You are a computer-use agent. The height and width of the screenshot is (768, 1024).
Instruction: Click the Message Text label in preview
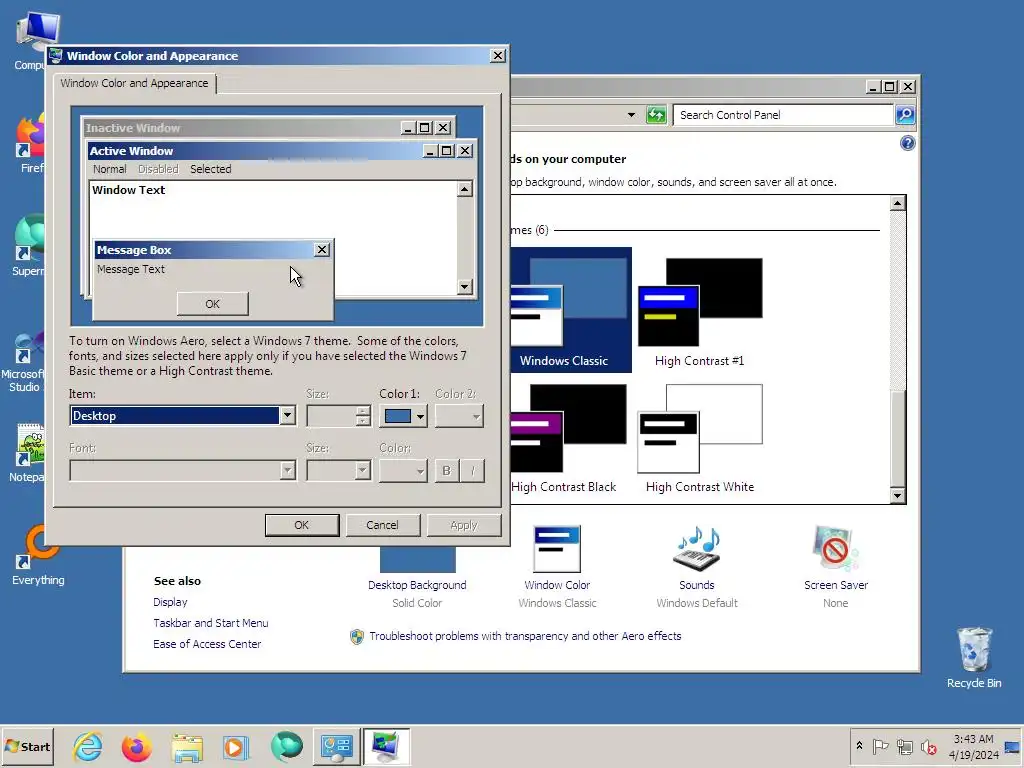(x=131, y=269)
